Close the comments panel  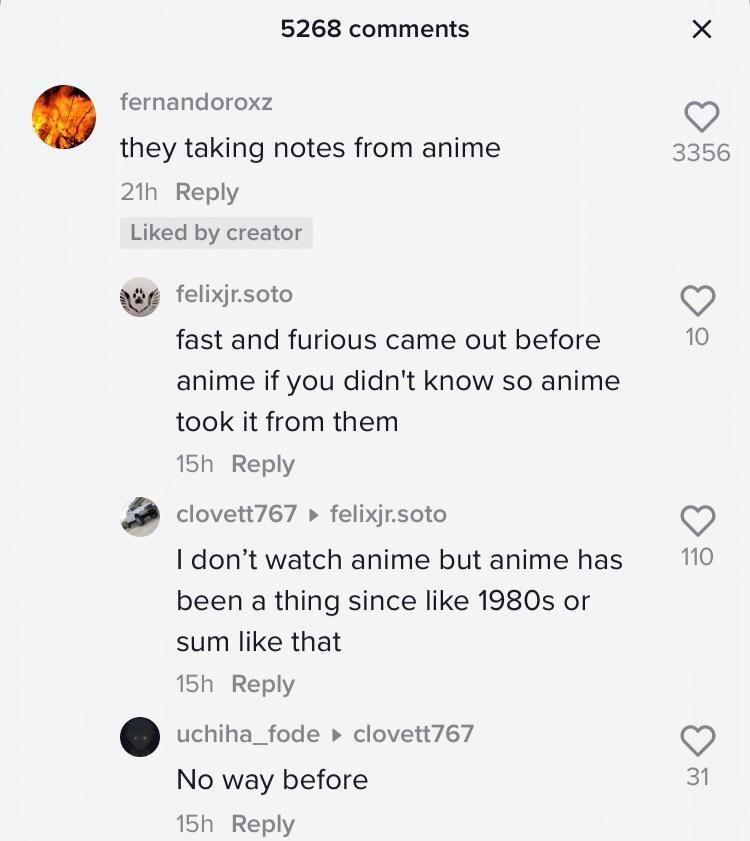pyautogui.click(x=702, y=30)
